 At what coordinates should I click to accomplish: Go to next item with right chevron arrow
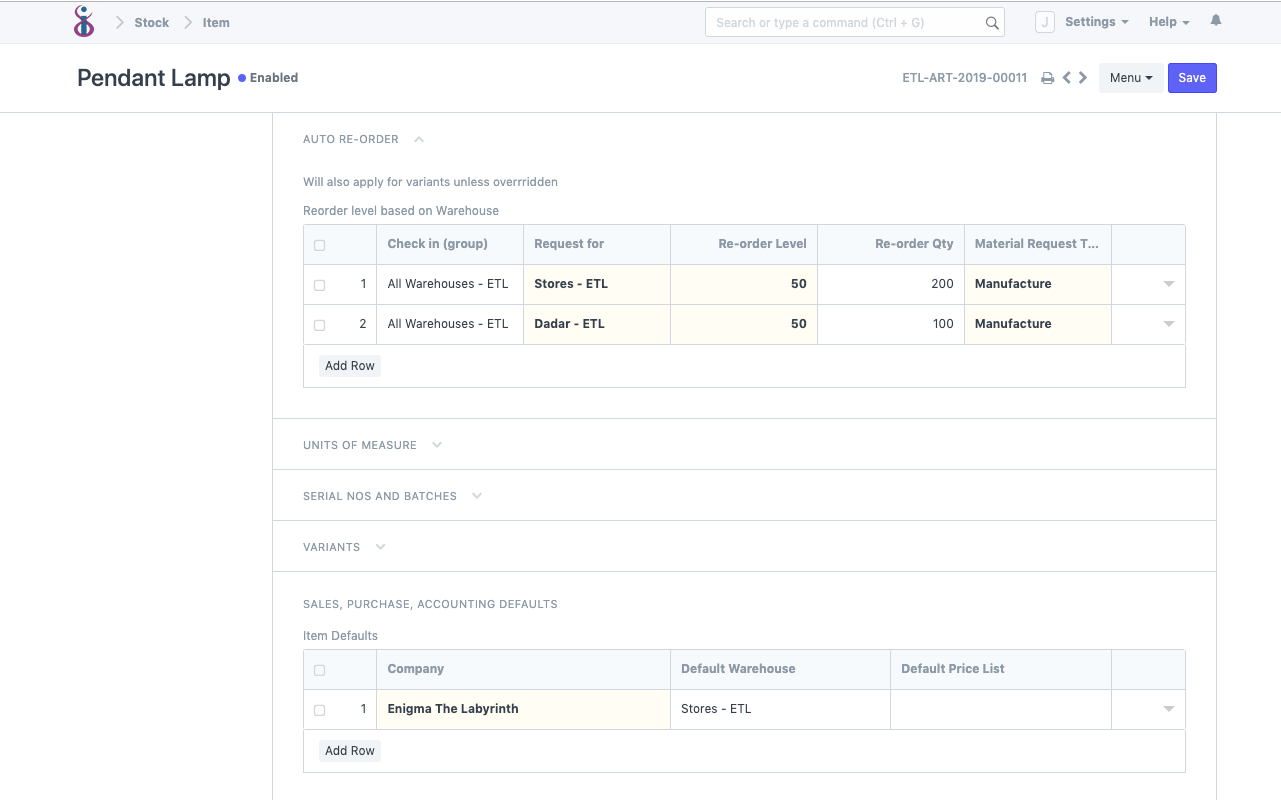coord(1081,77)
